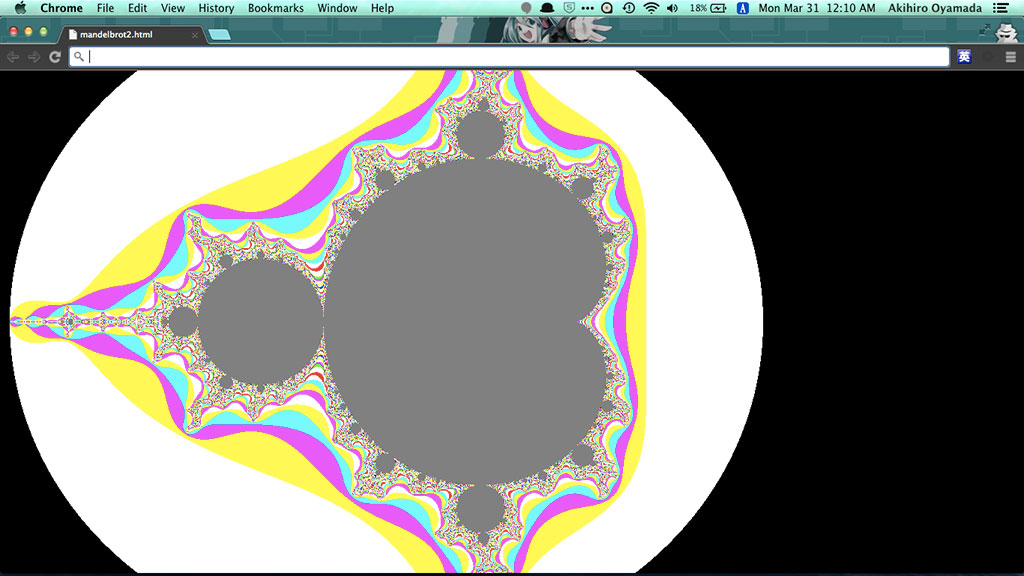Click the browser back arrow

pyautogui.click(x=13, y=57)
